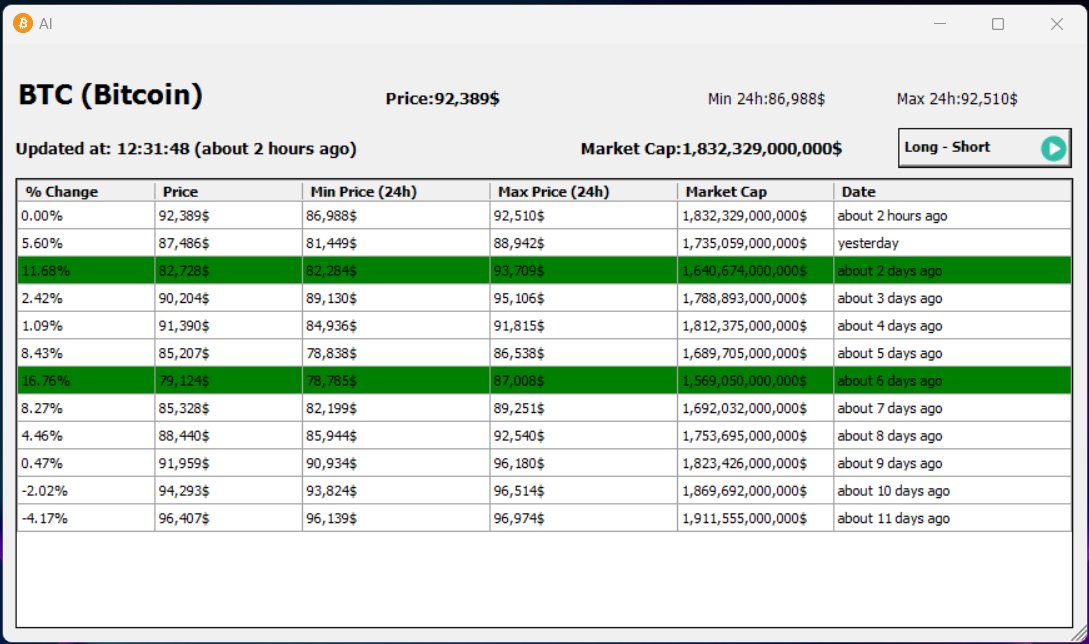Click the -4.17% change cell
Screen dimensions: 1089x644
(85, 518)
